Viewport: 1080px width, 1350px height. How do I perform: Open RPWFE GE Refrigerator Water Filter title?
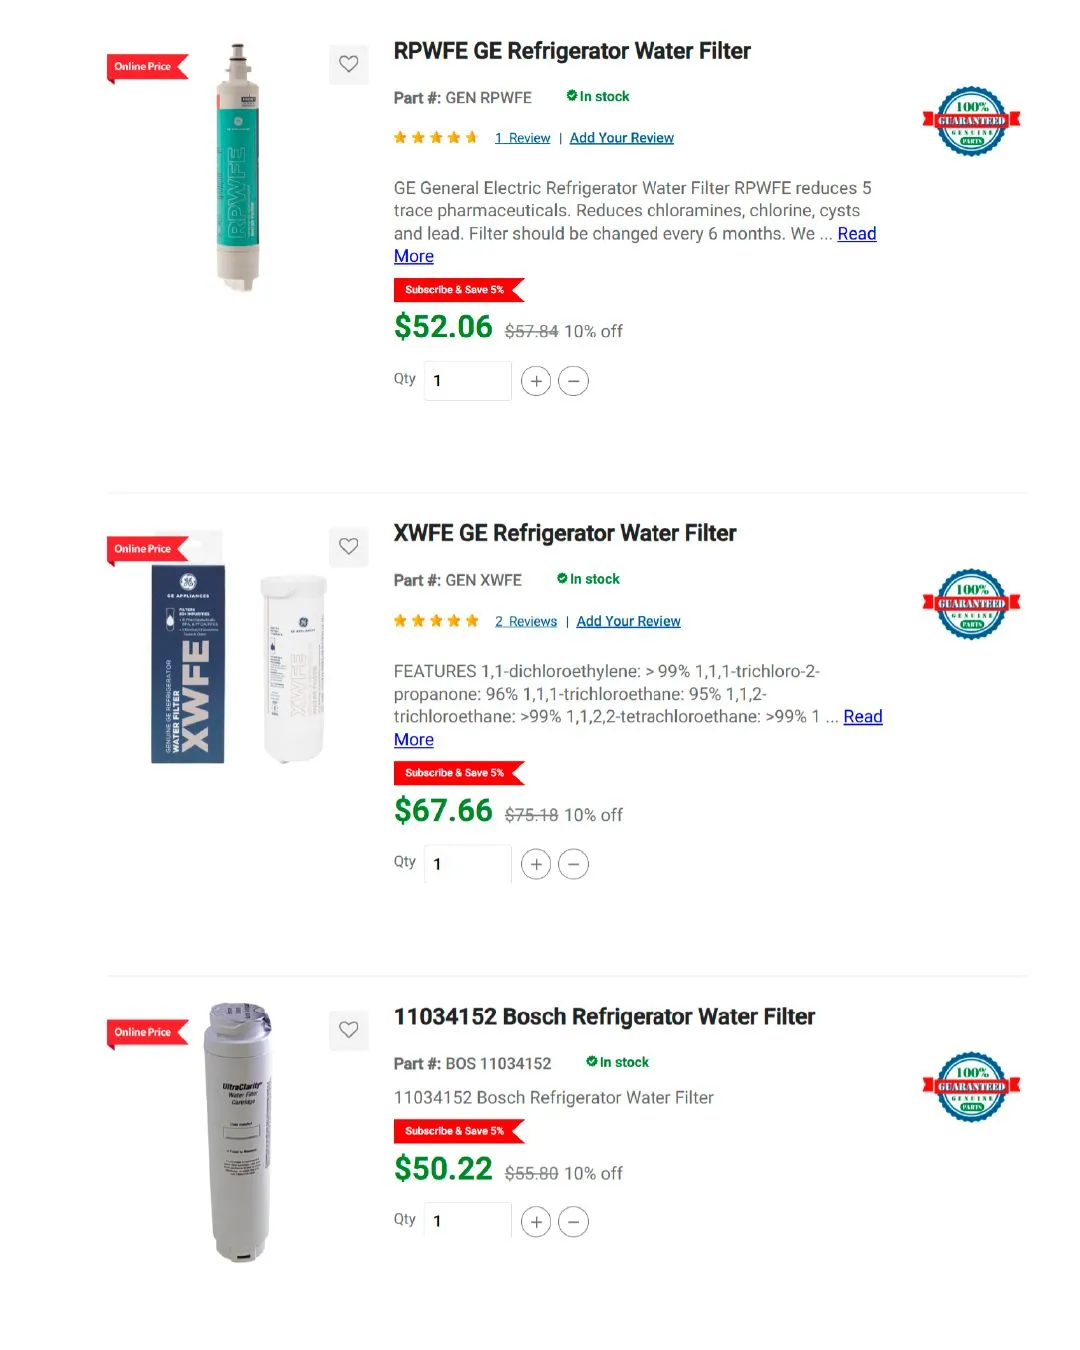pyautogui.click(x=572, y=51)
